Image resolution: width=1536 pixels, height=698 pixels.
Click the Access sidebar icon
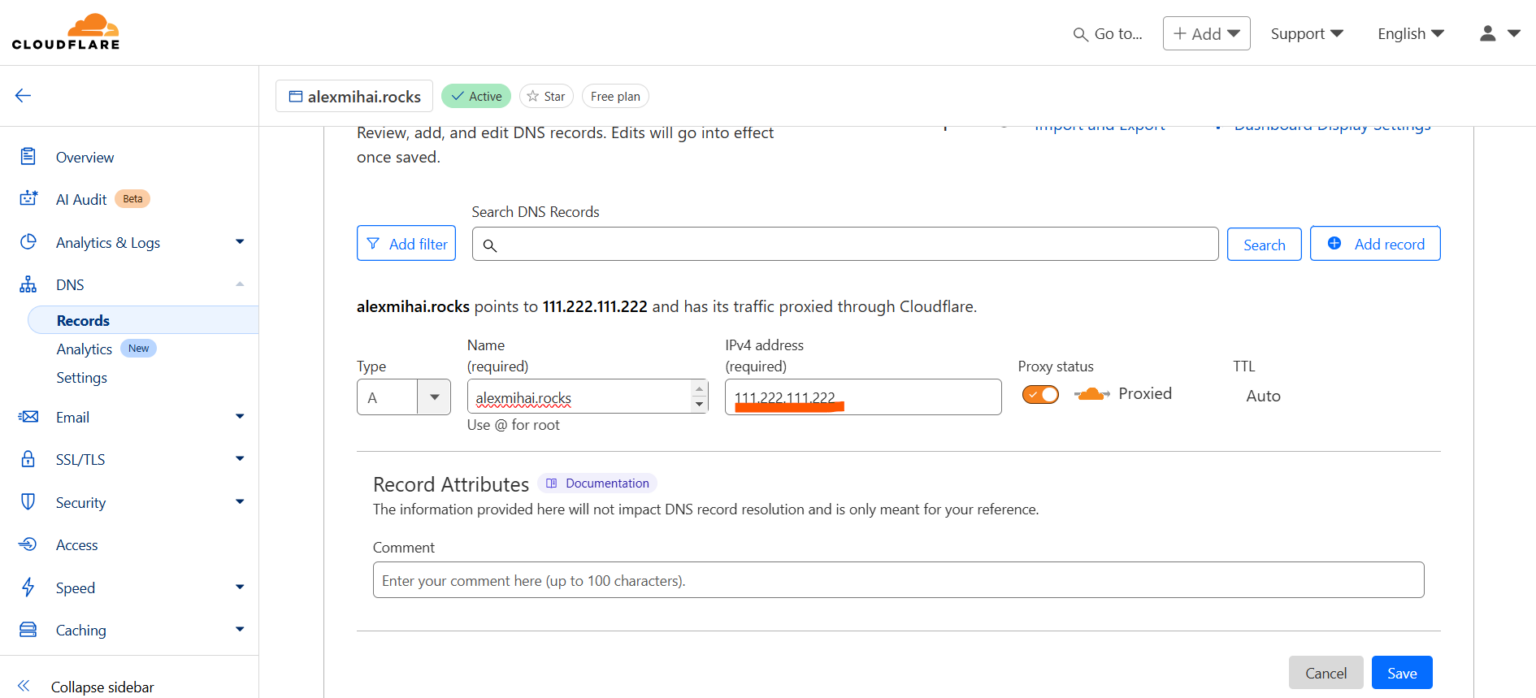tap(28, 544)
